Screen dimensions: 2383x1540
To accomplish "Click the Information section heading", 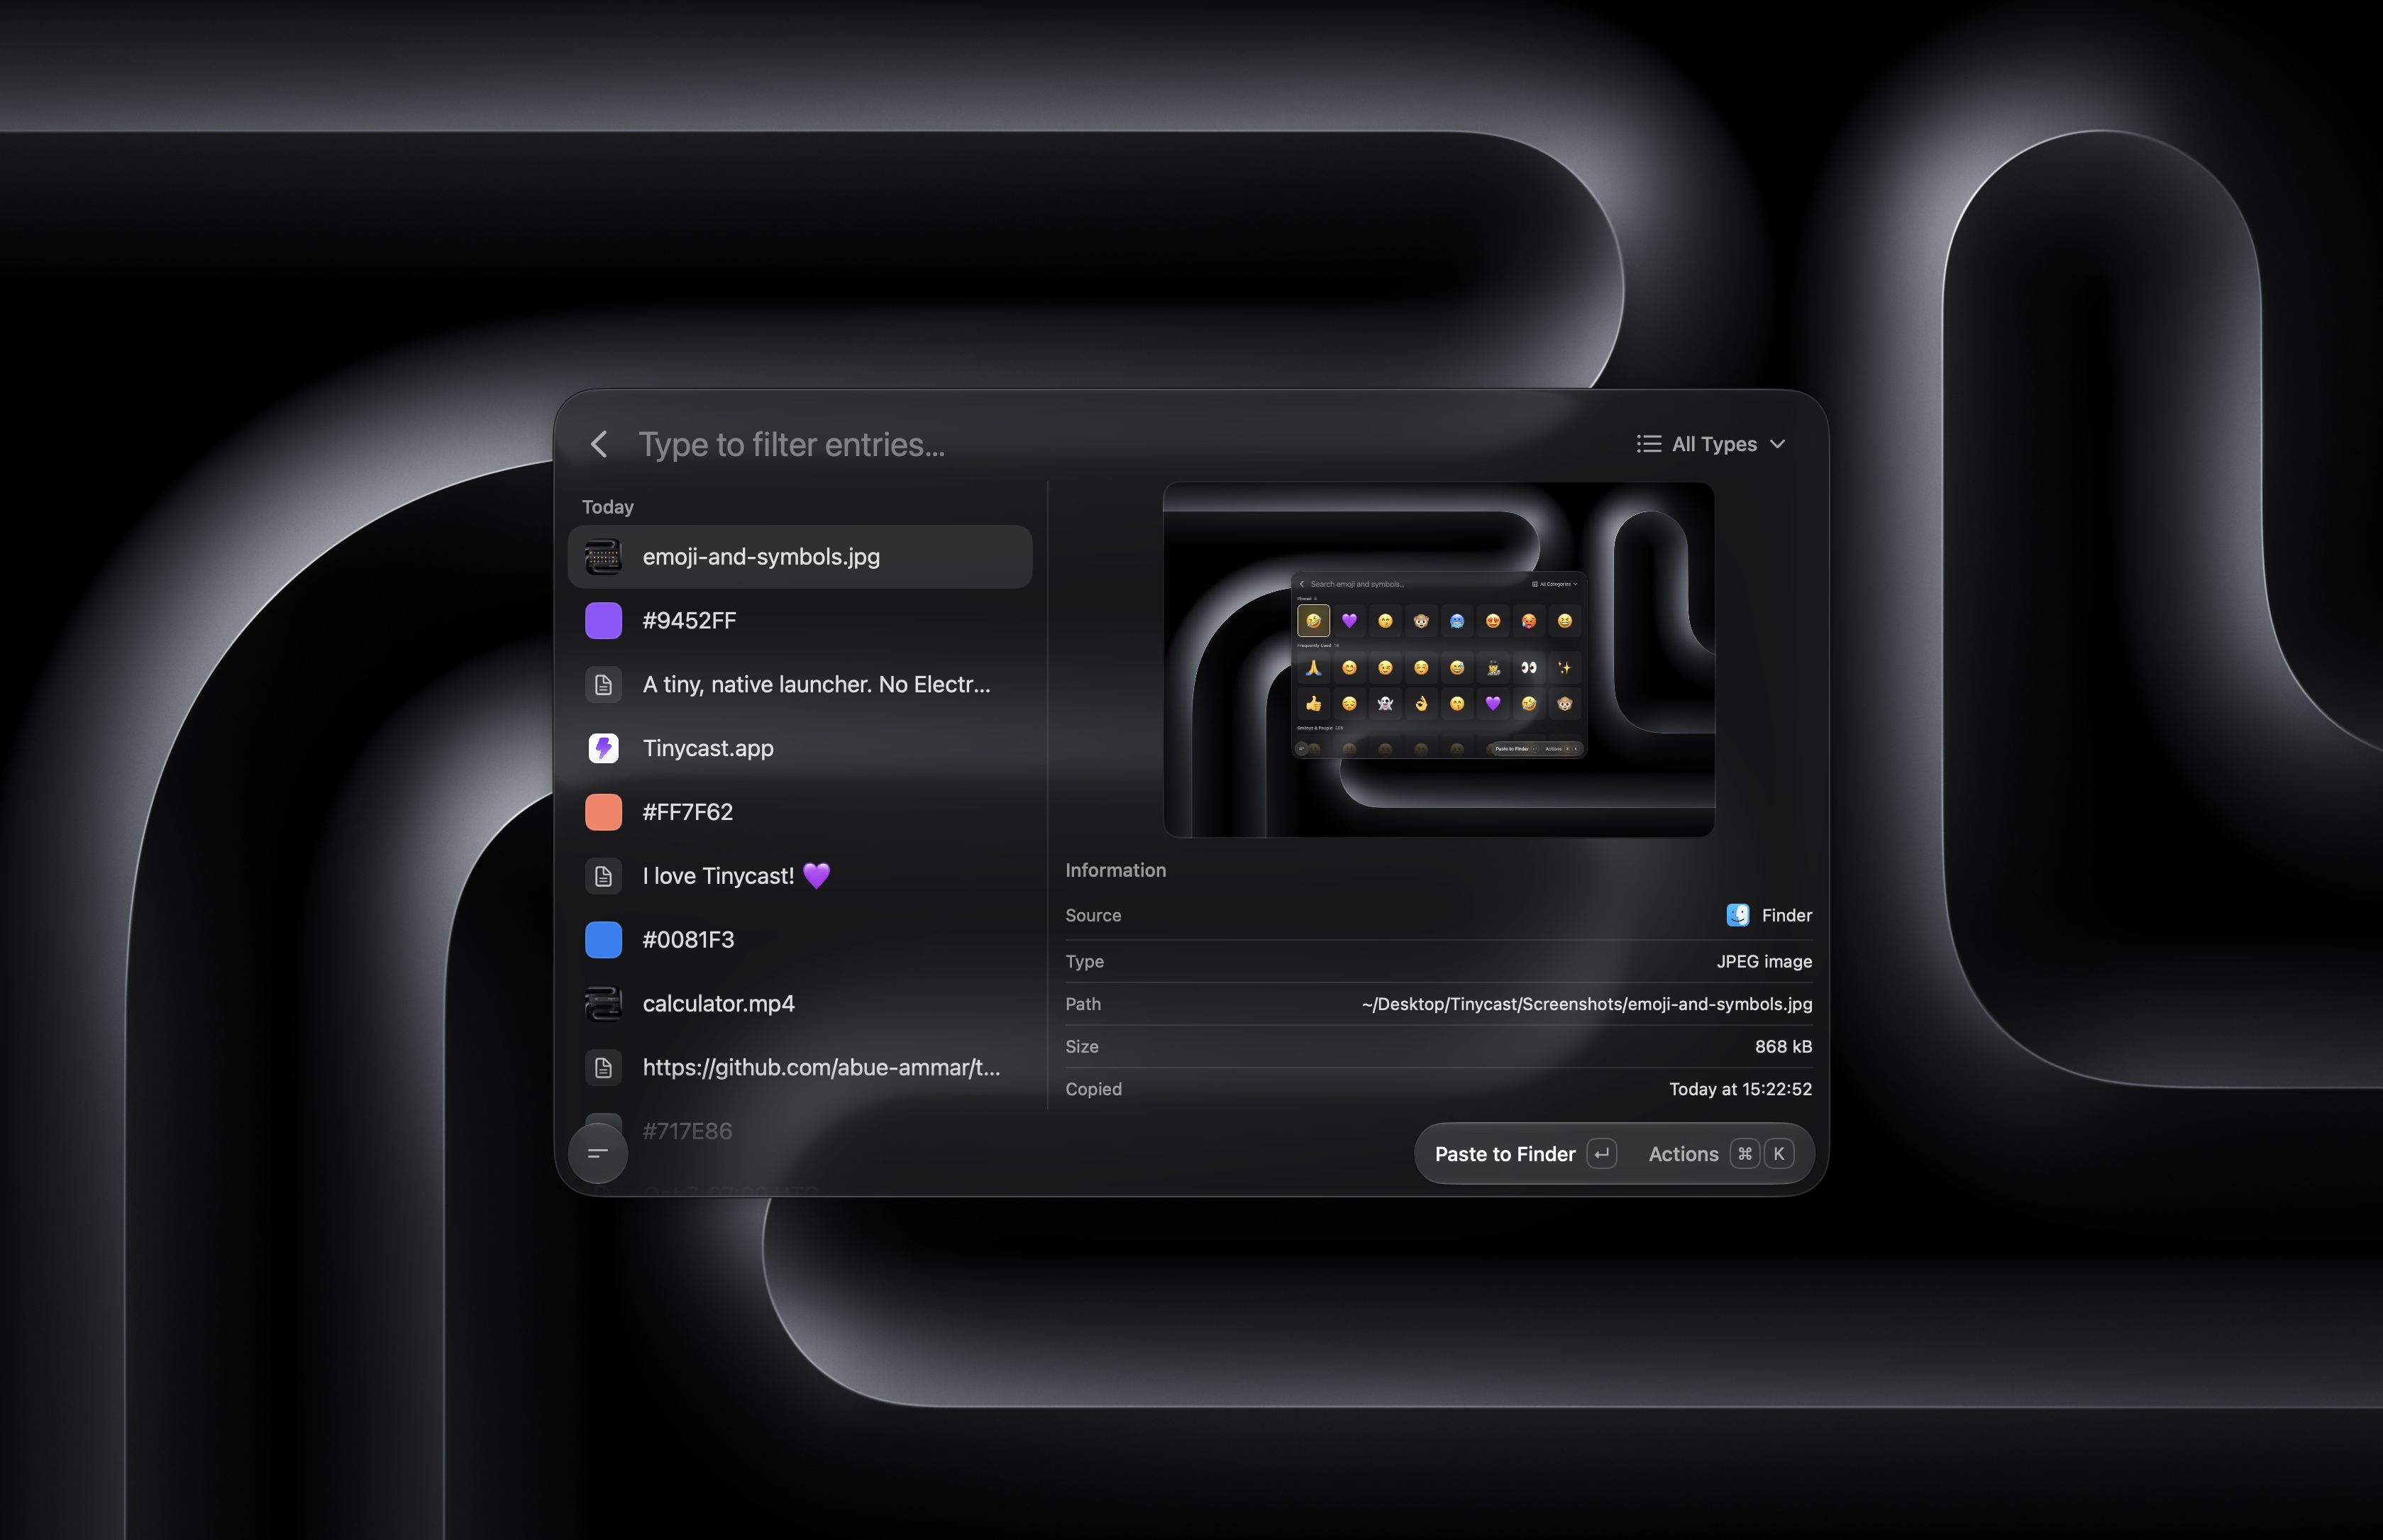I will (x=1116, y=870).
